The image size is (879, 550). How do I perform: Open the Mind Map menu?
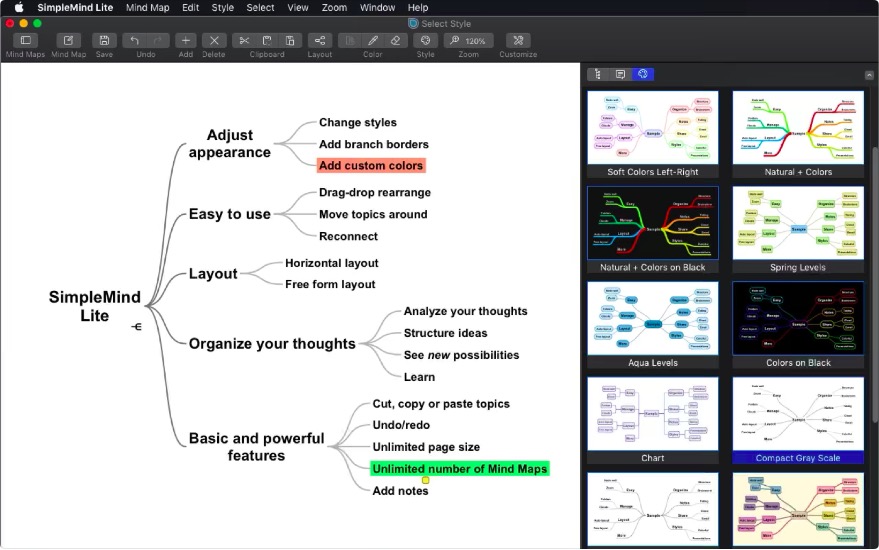pyautogui.click(x=147, y=7)
